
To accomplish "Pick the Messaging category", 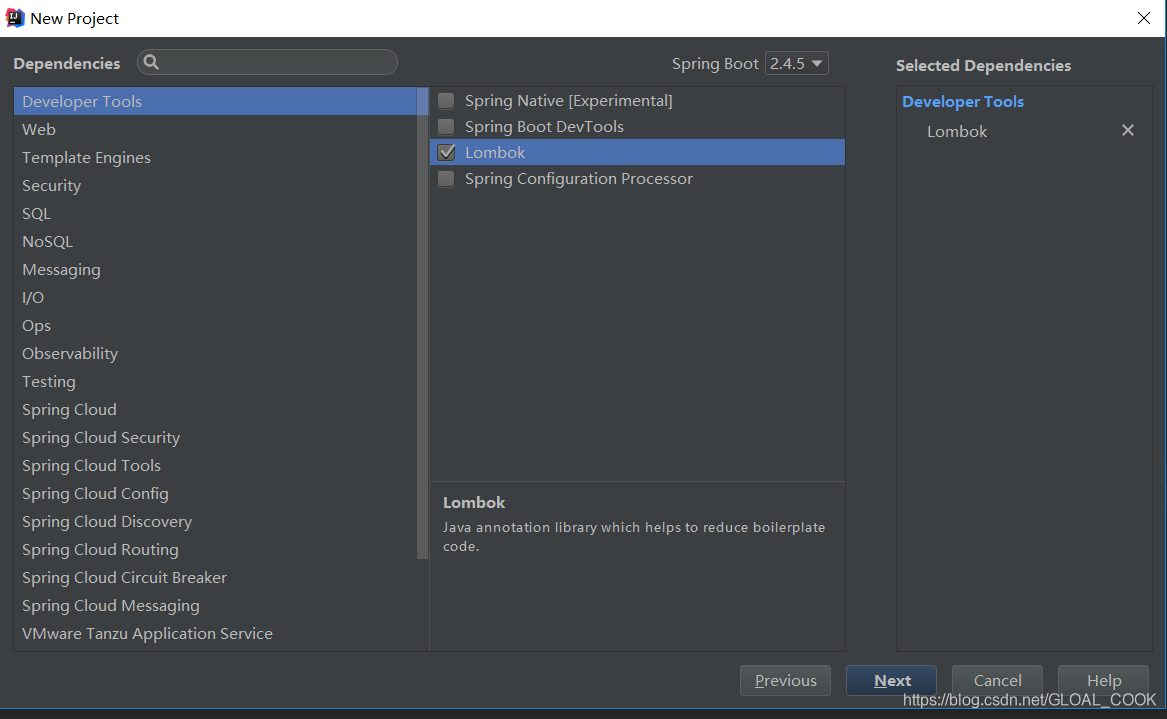I will point(216,269).
